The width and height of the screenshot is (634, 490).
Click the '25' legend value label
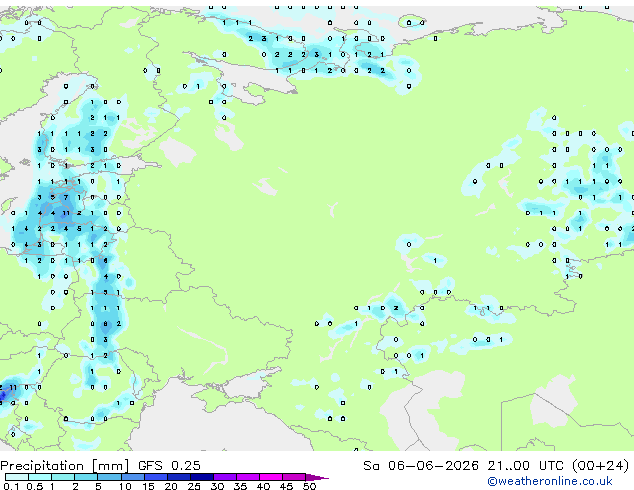pos(194,486)
